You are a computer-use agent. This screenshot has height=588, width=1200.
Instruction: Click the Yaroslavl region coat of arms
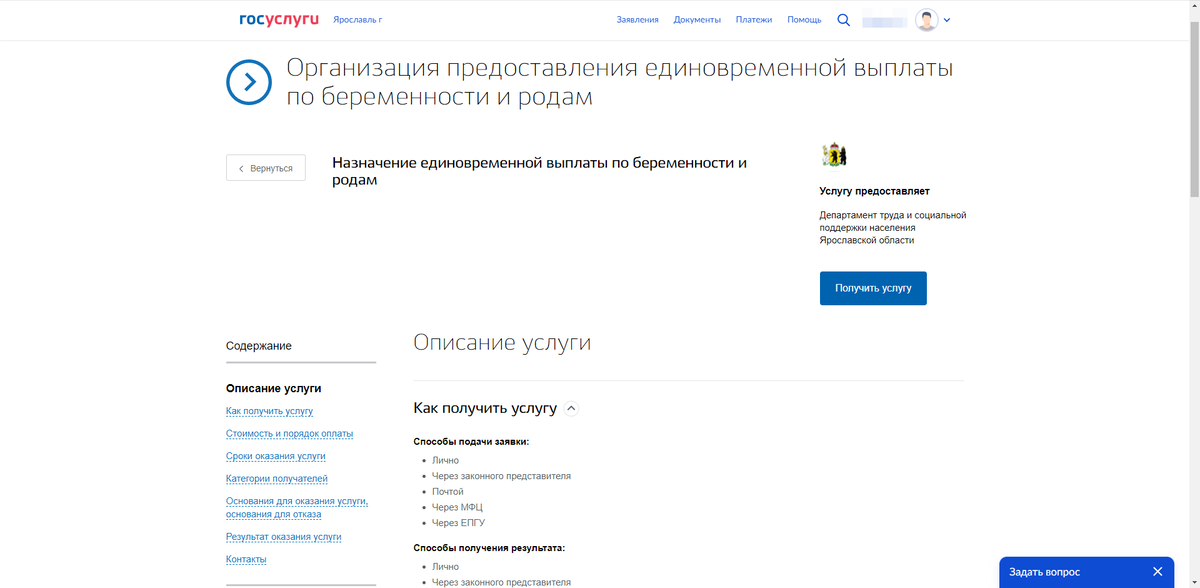click(x=834, y=154)
